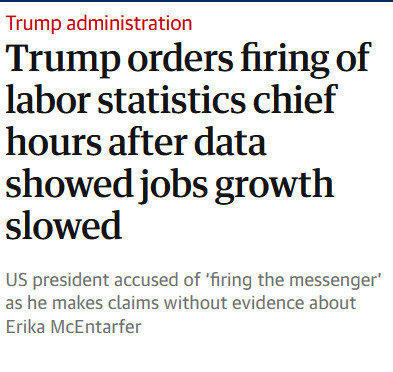
Task: Click the word 'administration' in the red section label
Action: pyautogui.click(x=129, y=23)
